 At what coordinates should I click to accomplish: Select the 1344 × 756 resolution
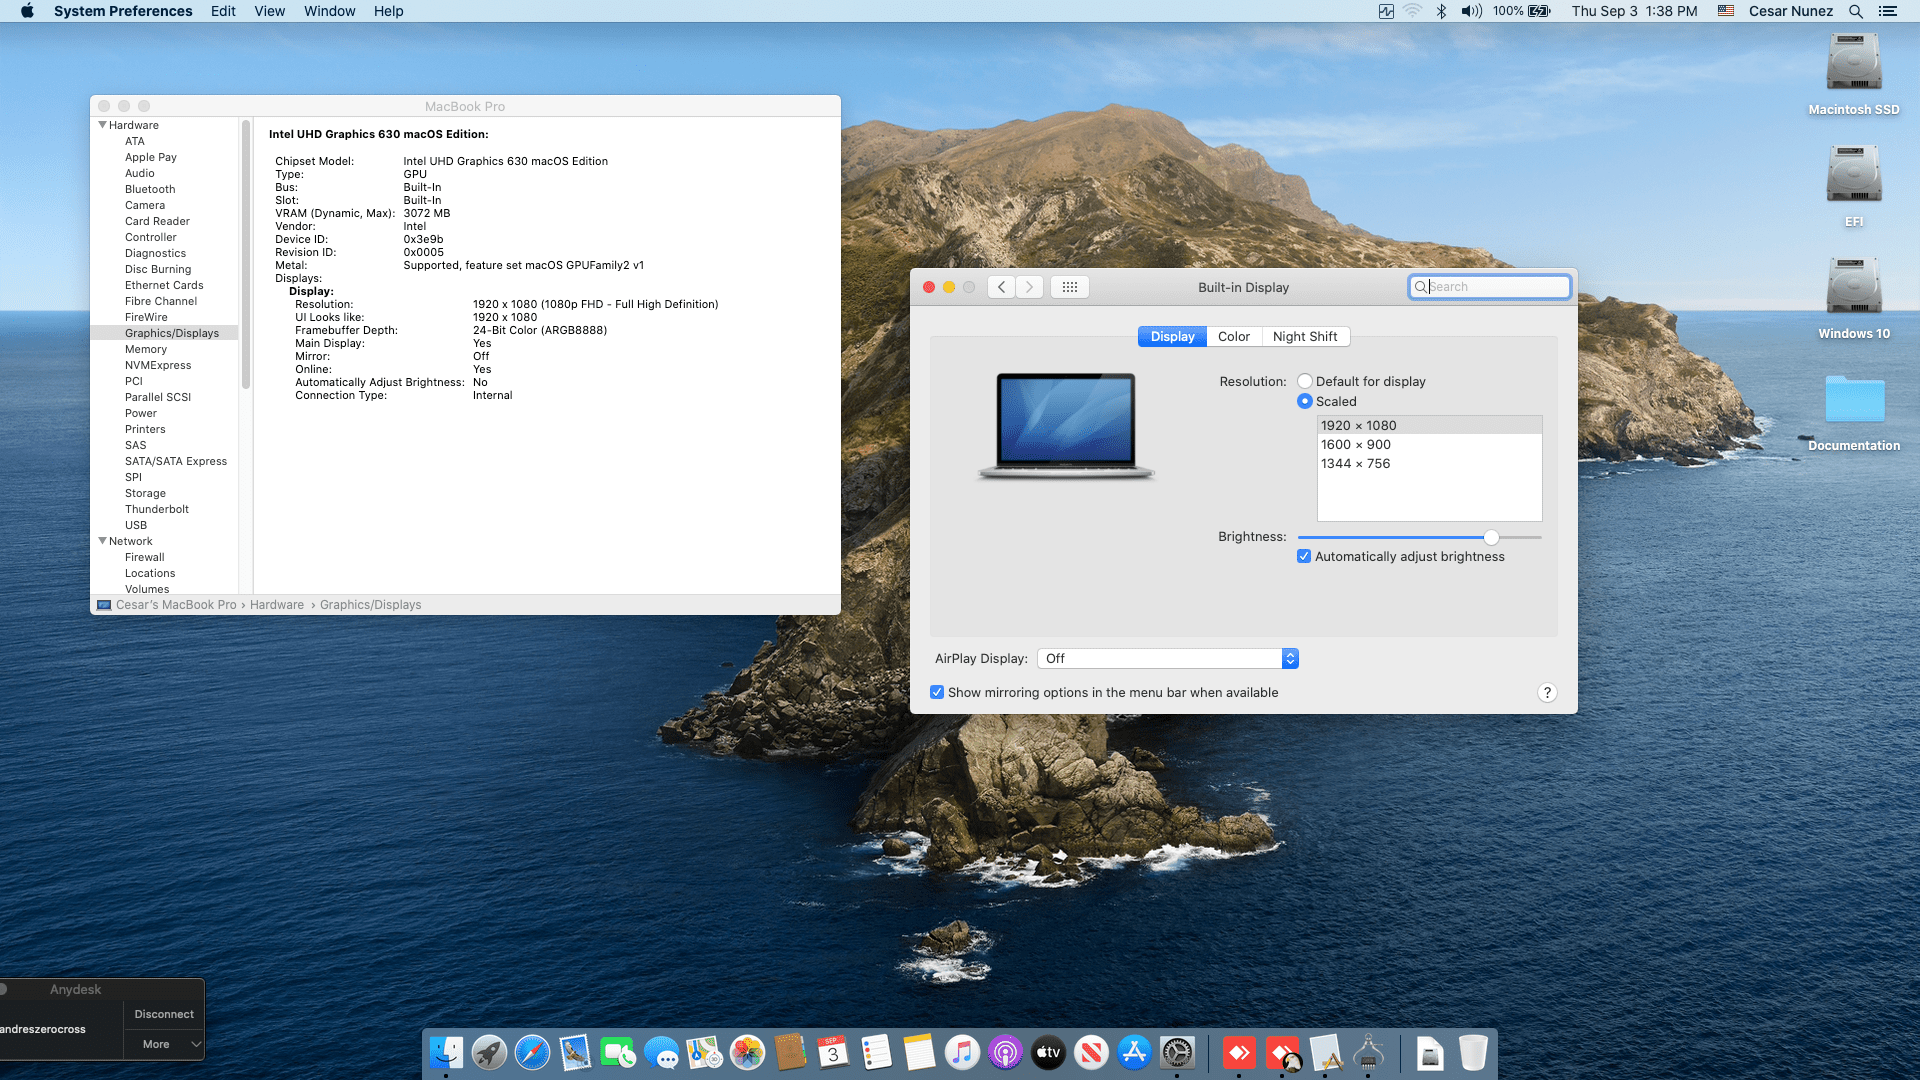tap(1429, 463)
